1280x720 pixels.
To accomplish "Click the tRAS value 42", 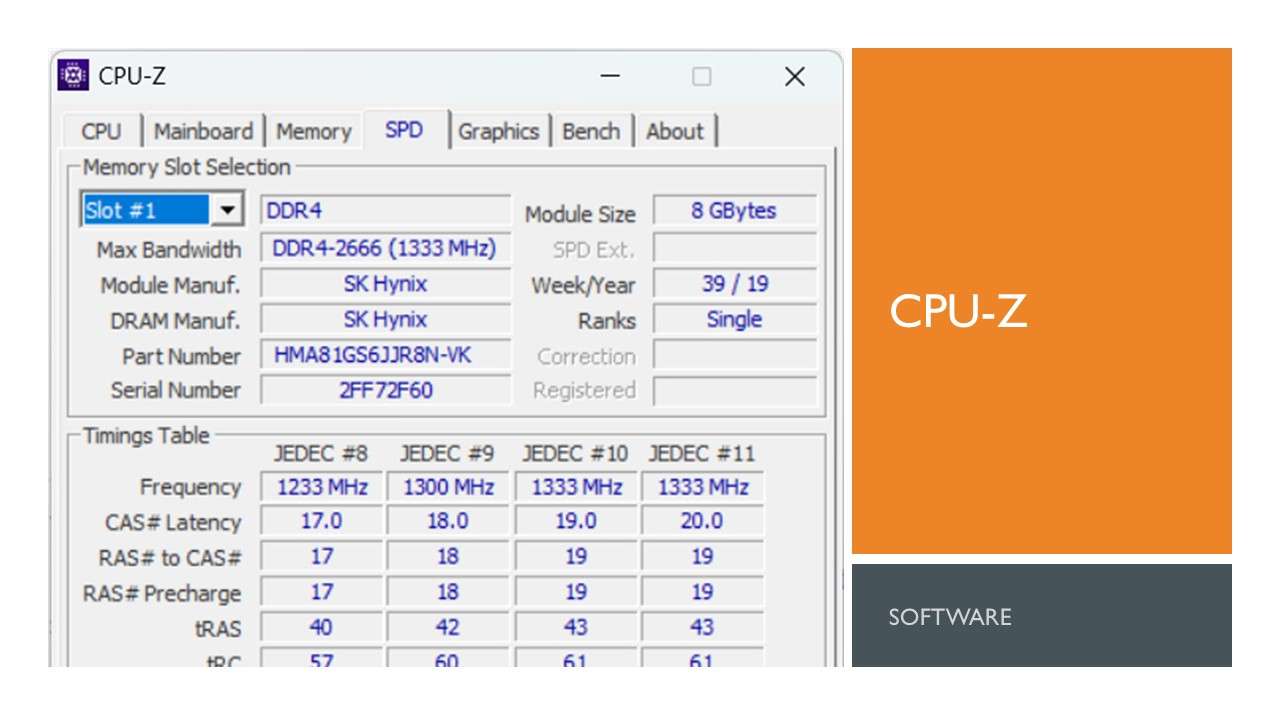I will pyautogui.click(x=448, y=627).
